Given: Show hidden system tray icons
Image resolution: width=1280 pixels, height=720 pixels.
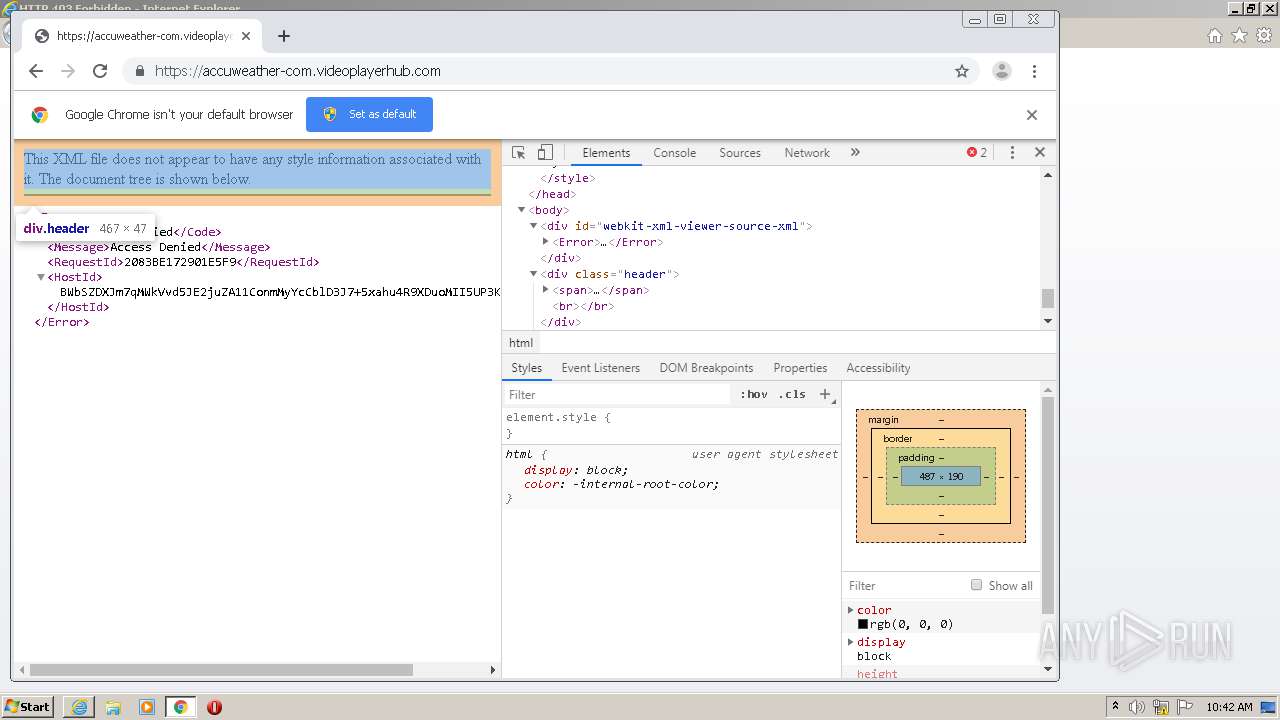Looking at the screenshot, I should tap(1117, 707).
